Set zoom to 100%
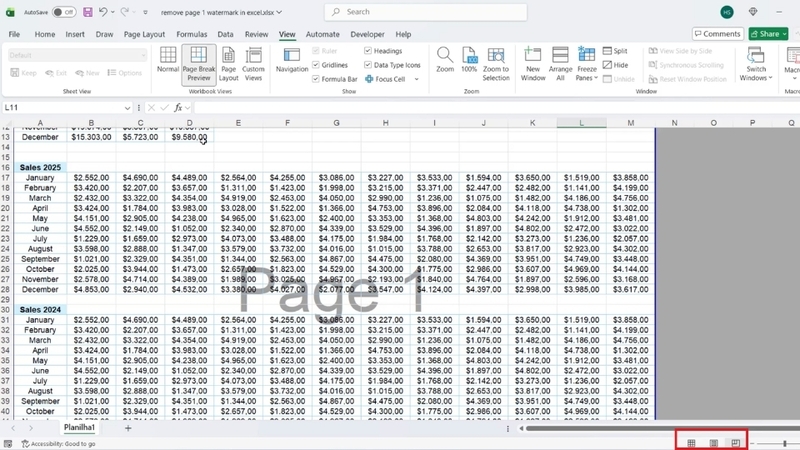 469,60
